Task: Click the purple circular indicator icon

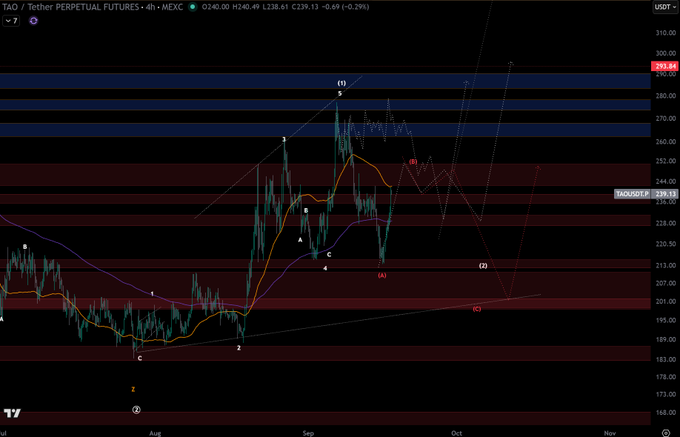Action: tap(33, 21)
